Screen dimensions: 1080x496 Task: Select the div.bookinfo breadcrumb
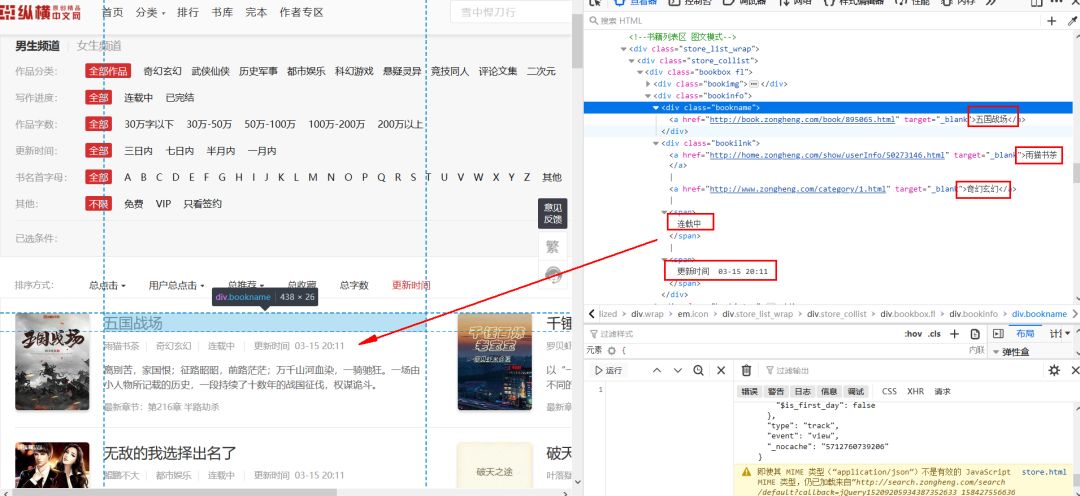[x=973, y=314]
